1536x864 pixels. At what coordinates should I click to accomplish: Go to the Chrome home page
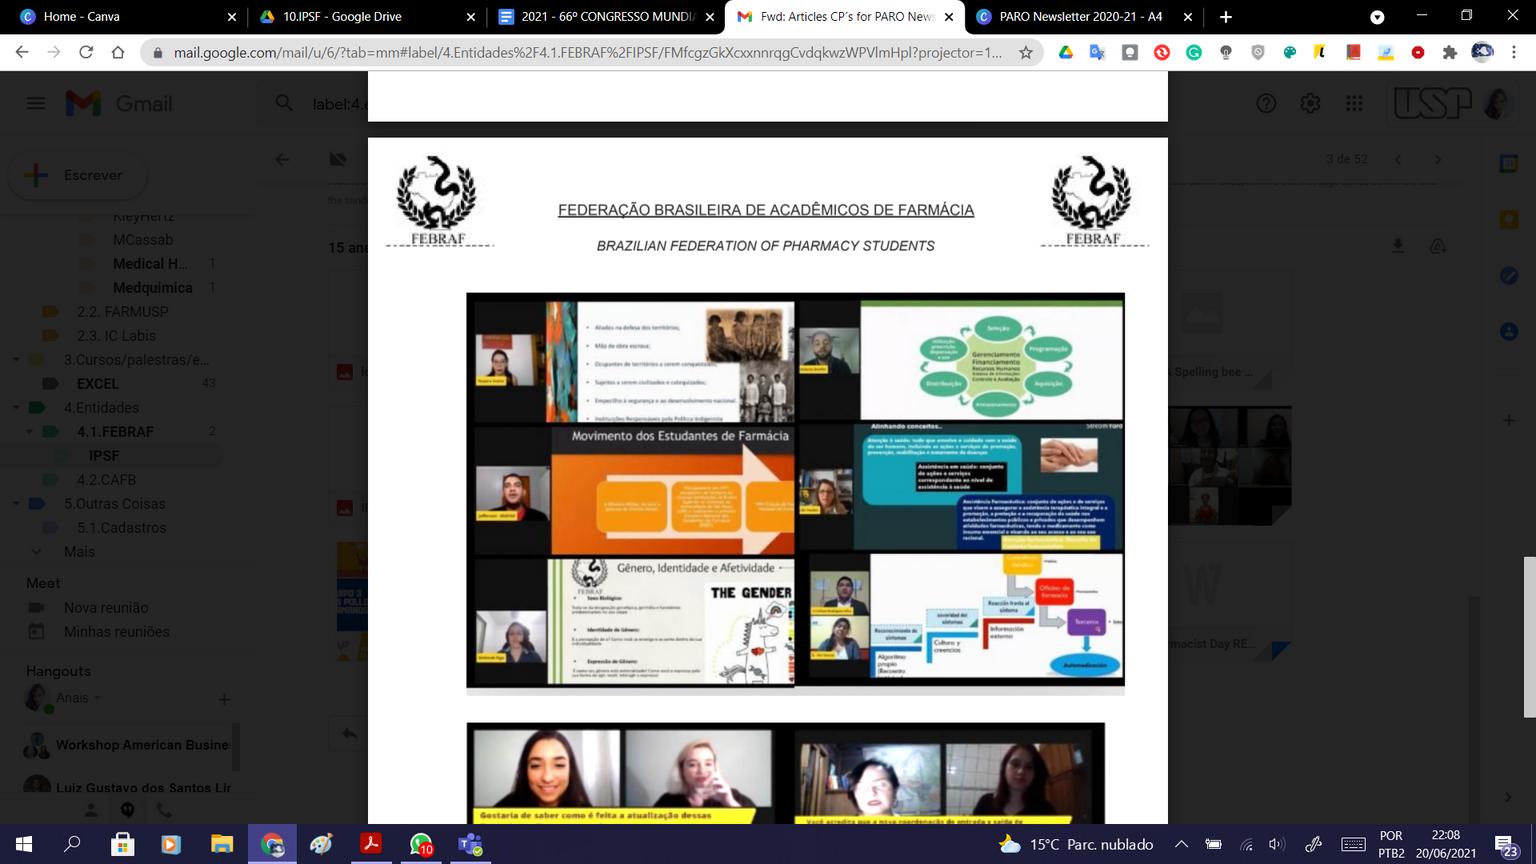tap(118, 52)
